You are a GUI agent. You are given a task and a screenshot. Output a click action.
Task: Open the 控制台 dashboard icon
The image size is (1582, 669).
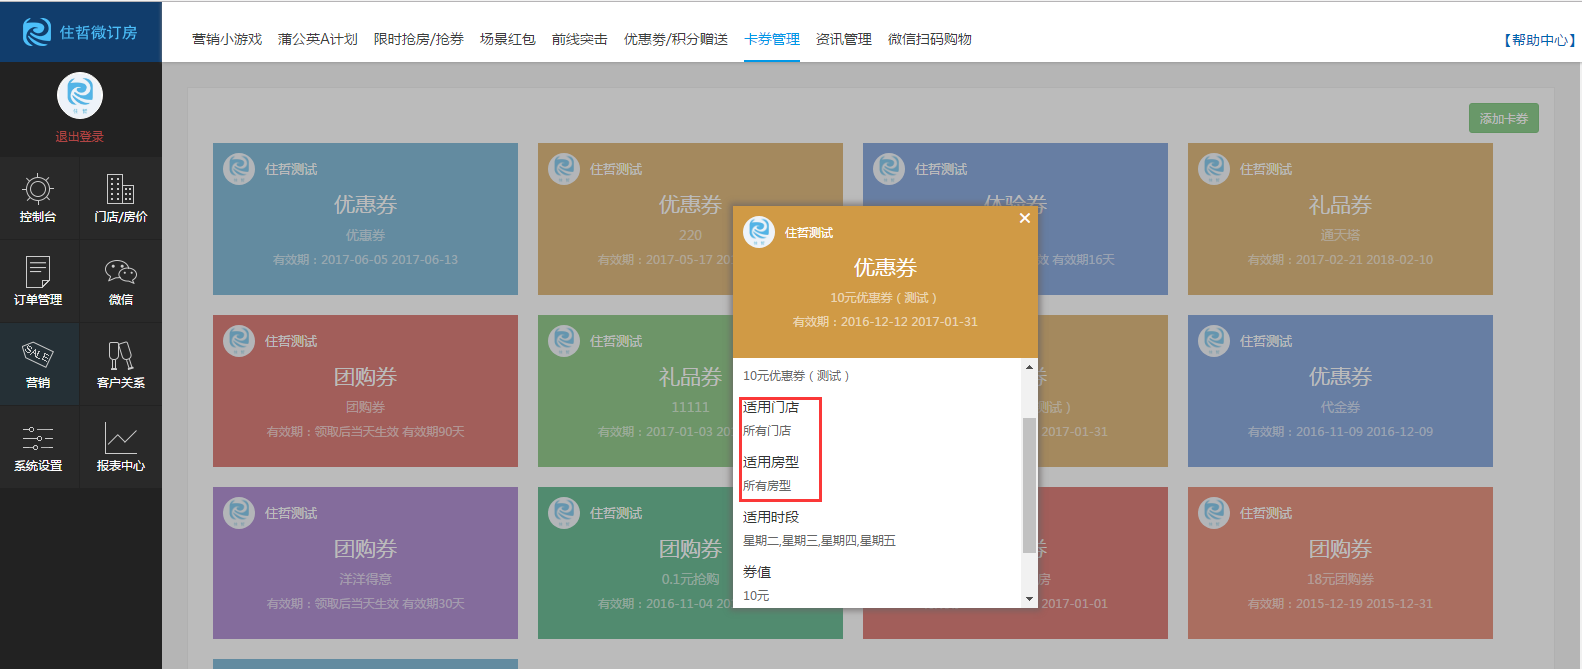[38, 198]
